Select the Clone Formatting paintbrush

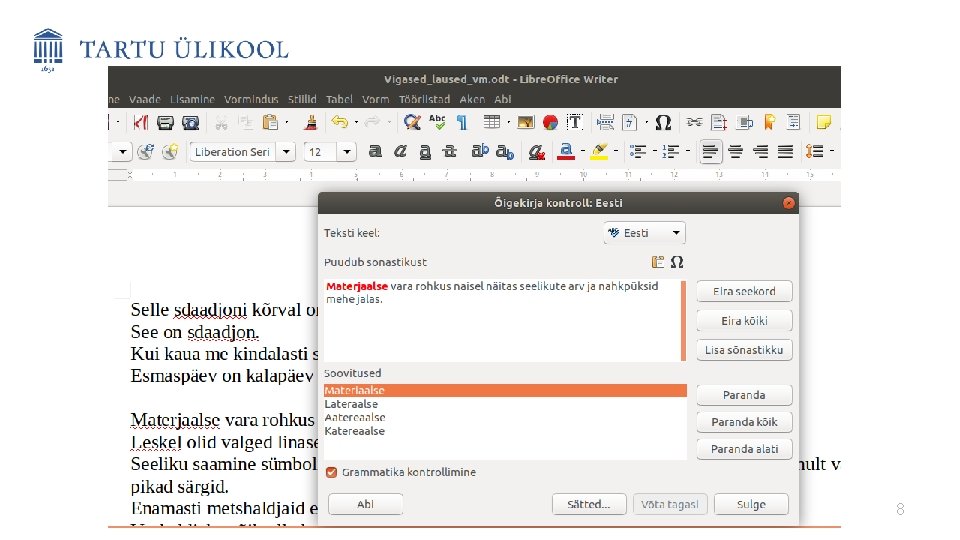point(311,122)
